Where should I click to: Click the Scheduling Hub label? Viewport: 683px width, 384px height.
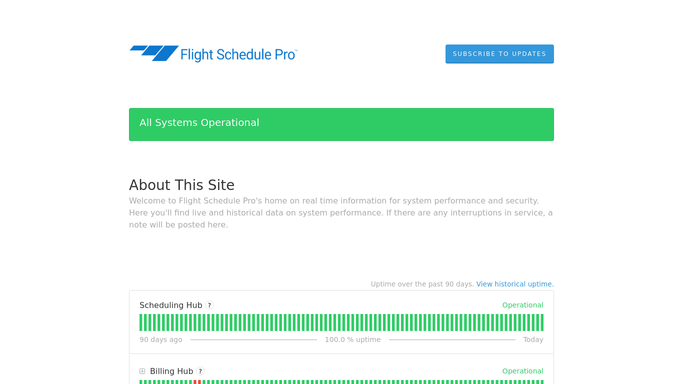point(171,305)
